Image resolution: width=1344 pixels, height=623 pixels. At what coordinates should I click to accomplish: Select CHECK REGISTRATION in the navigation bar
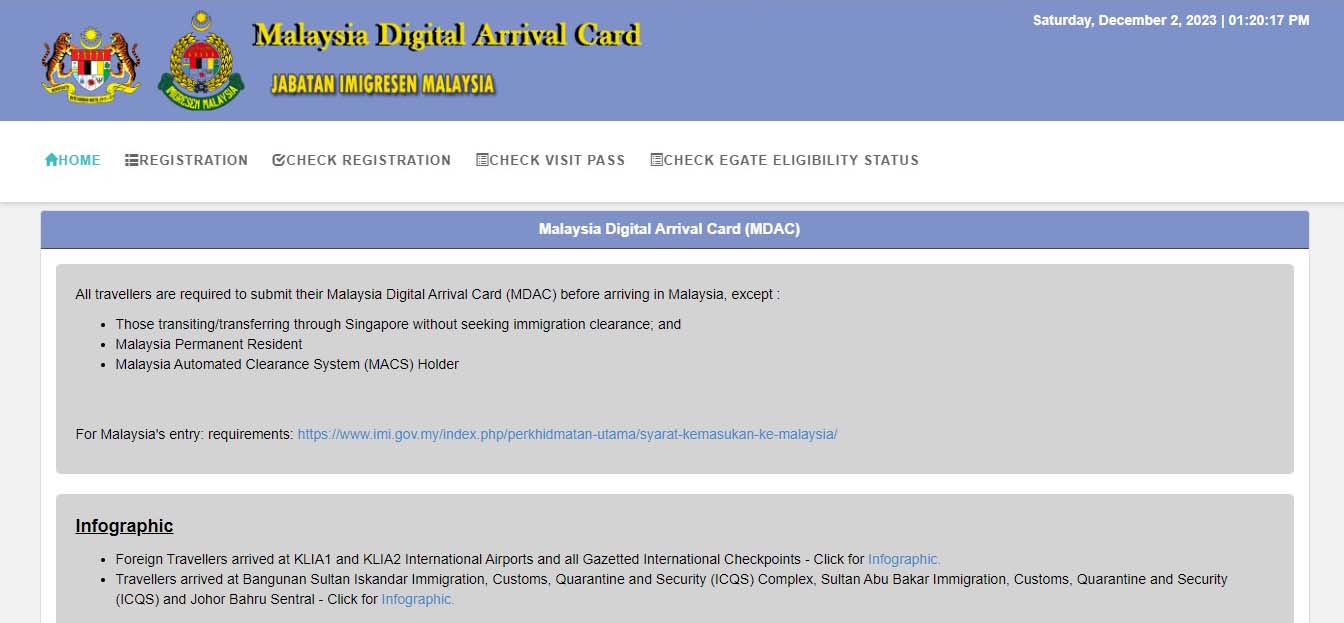368,160
